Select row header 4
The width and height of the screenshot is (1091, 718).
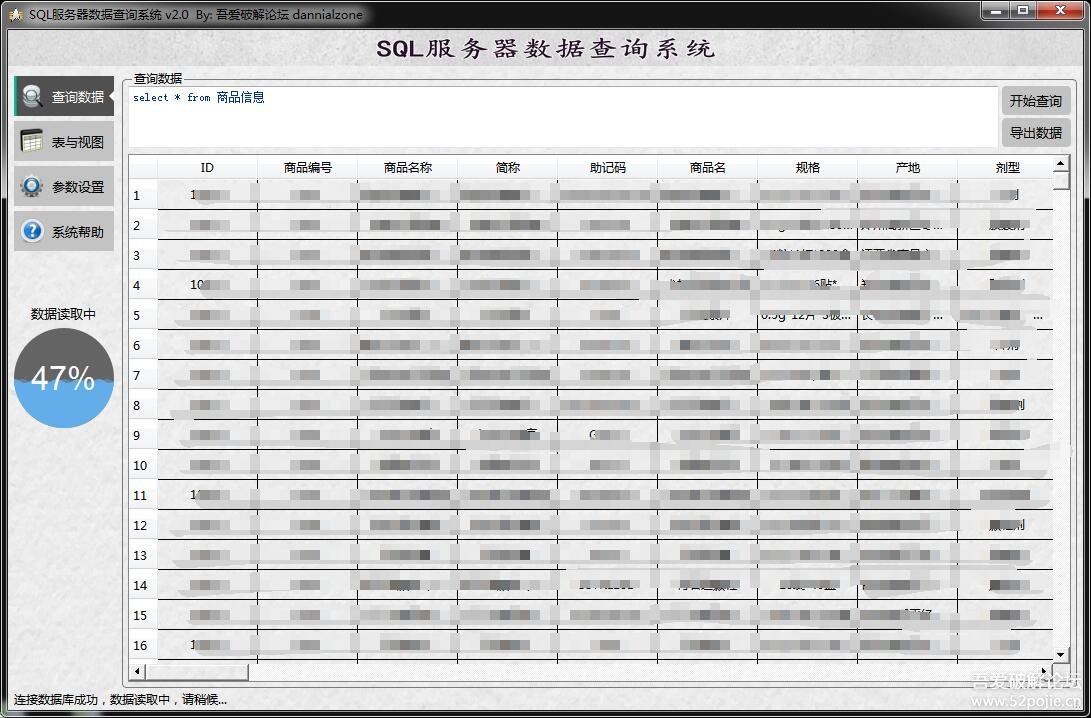point(143,285)
